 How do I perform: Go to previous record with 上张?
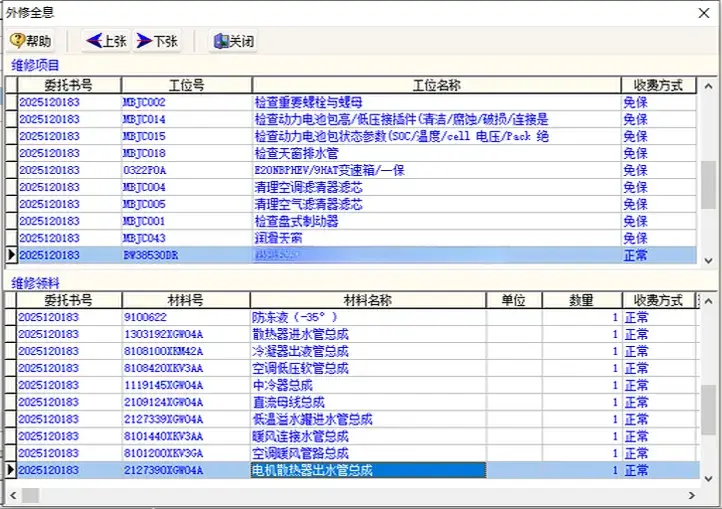point(106,41)
